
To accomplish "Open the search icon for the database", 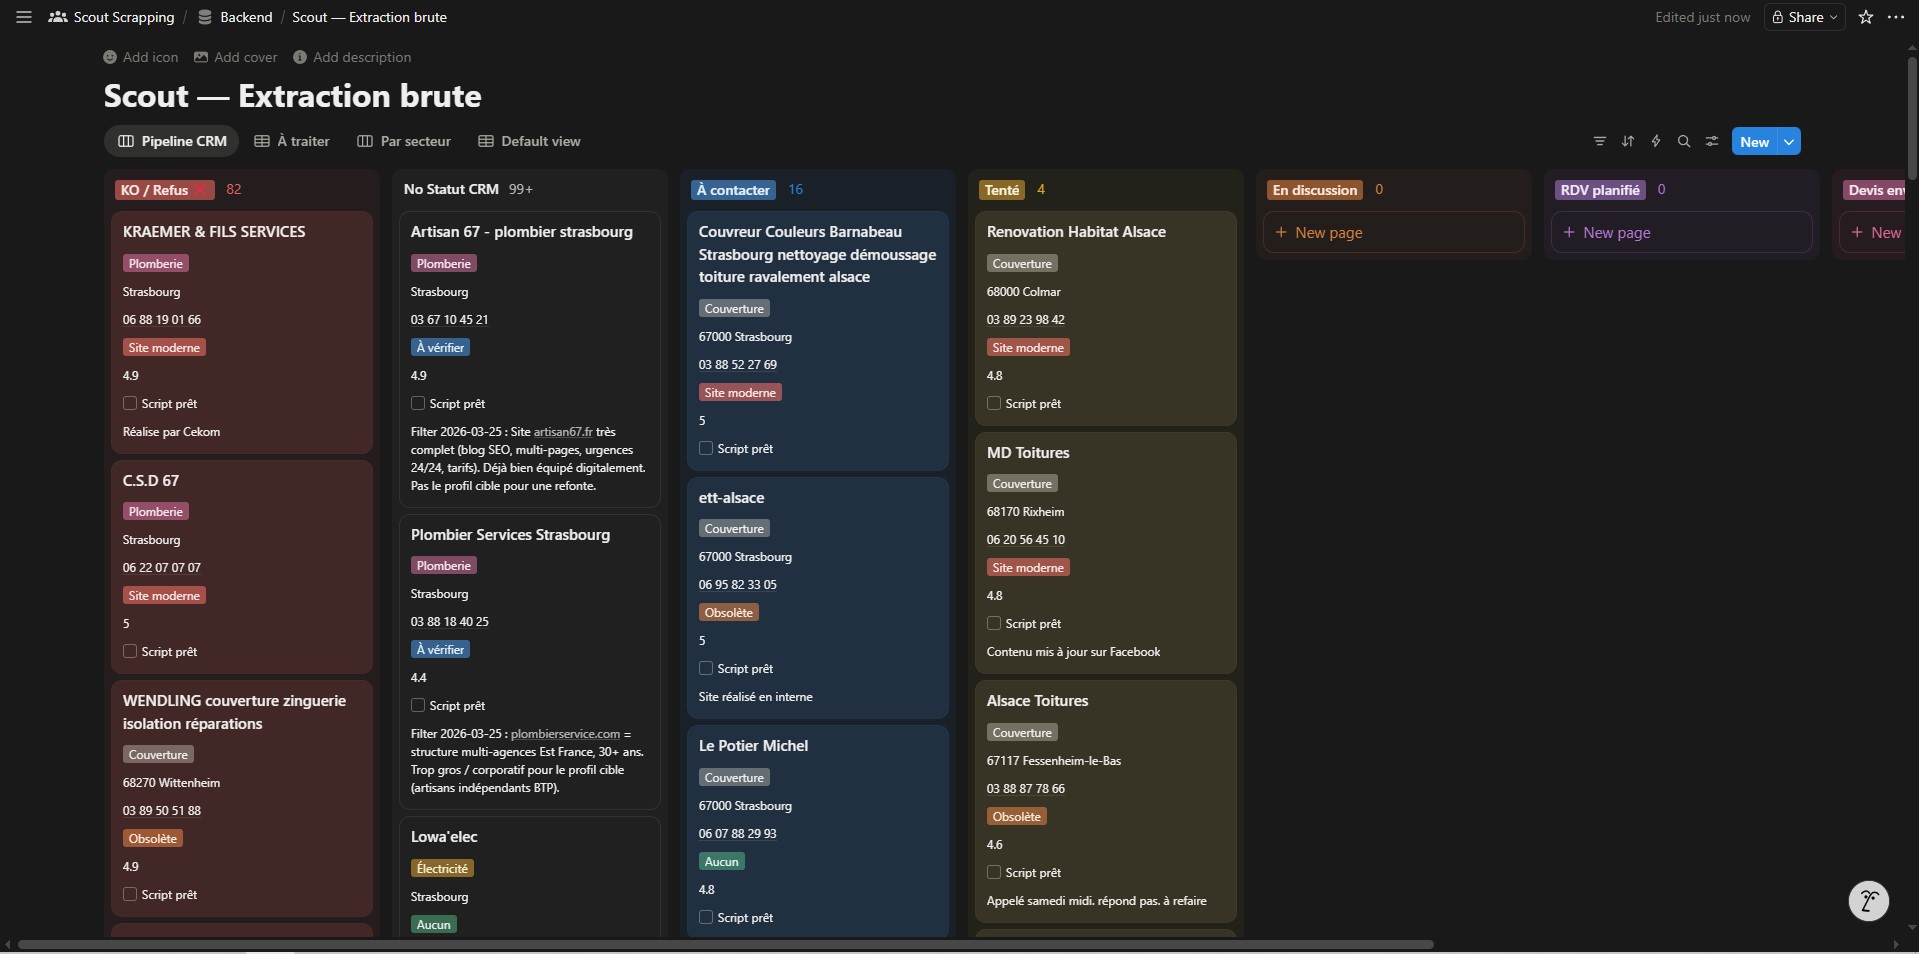I will [1684, 141].
